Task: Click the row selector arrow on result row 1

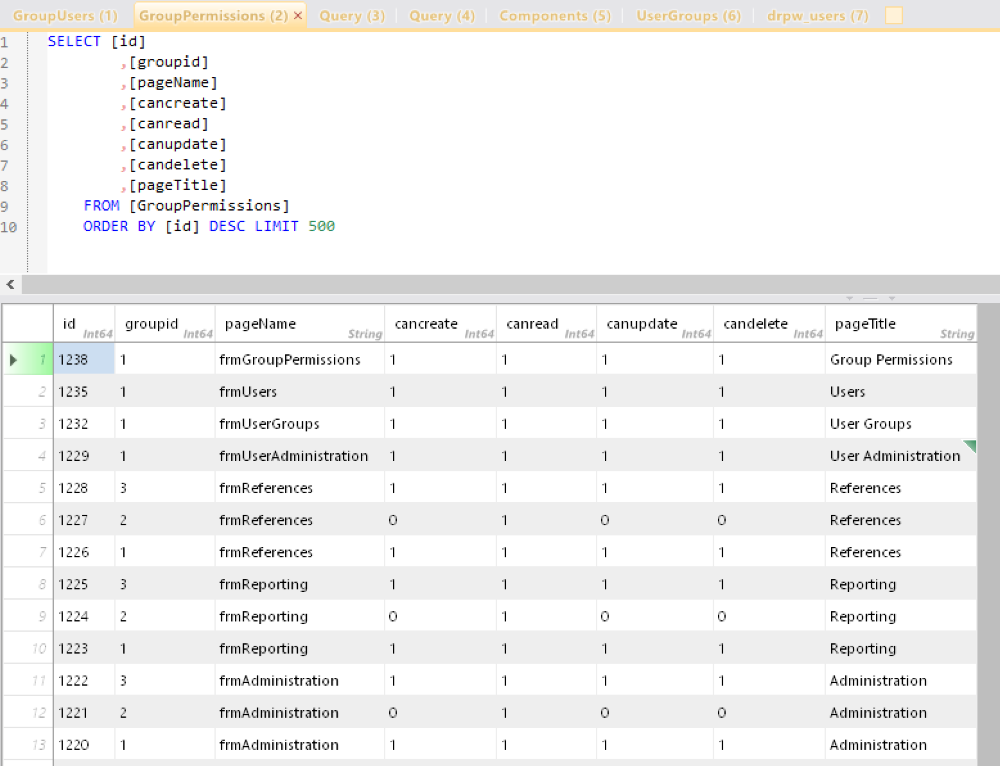Action: point(12,359)
